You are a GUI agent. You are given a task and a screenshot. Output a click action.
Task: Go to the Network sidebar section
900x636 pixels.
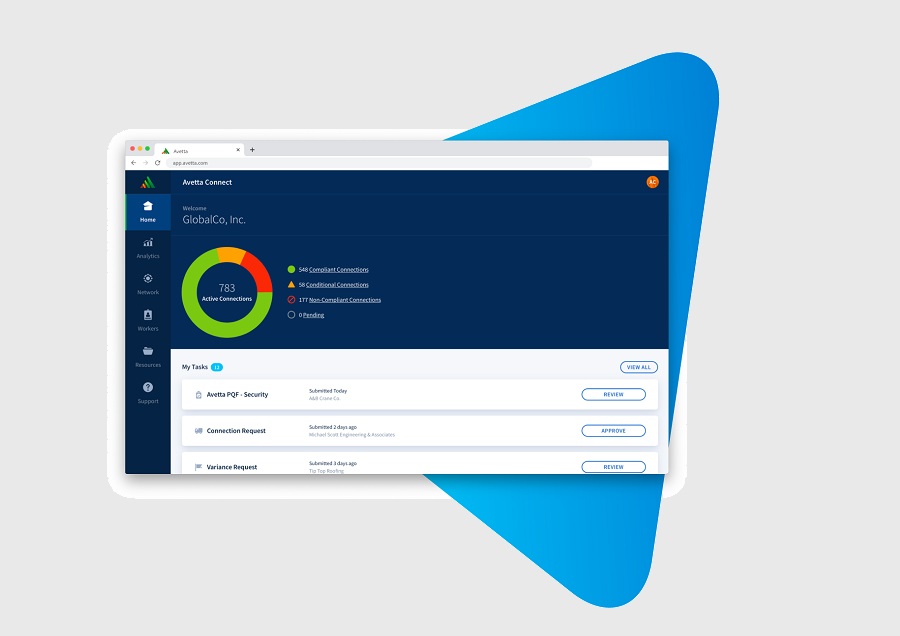click(x=148, y=284)
